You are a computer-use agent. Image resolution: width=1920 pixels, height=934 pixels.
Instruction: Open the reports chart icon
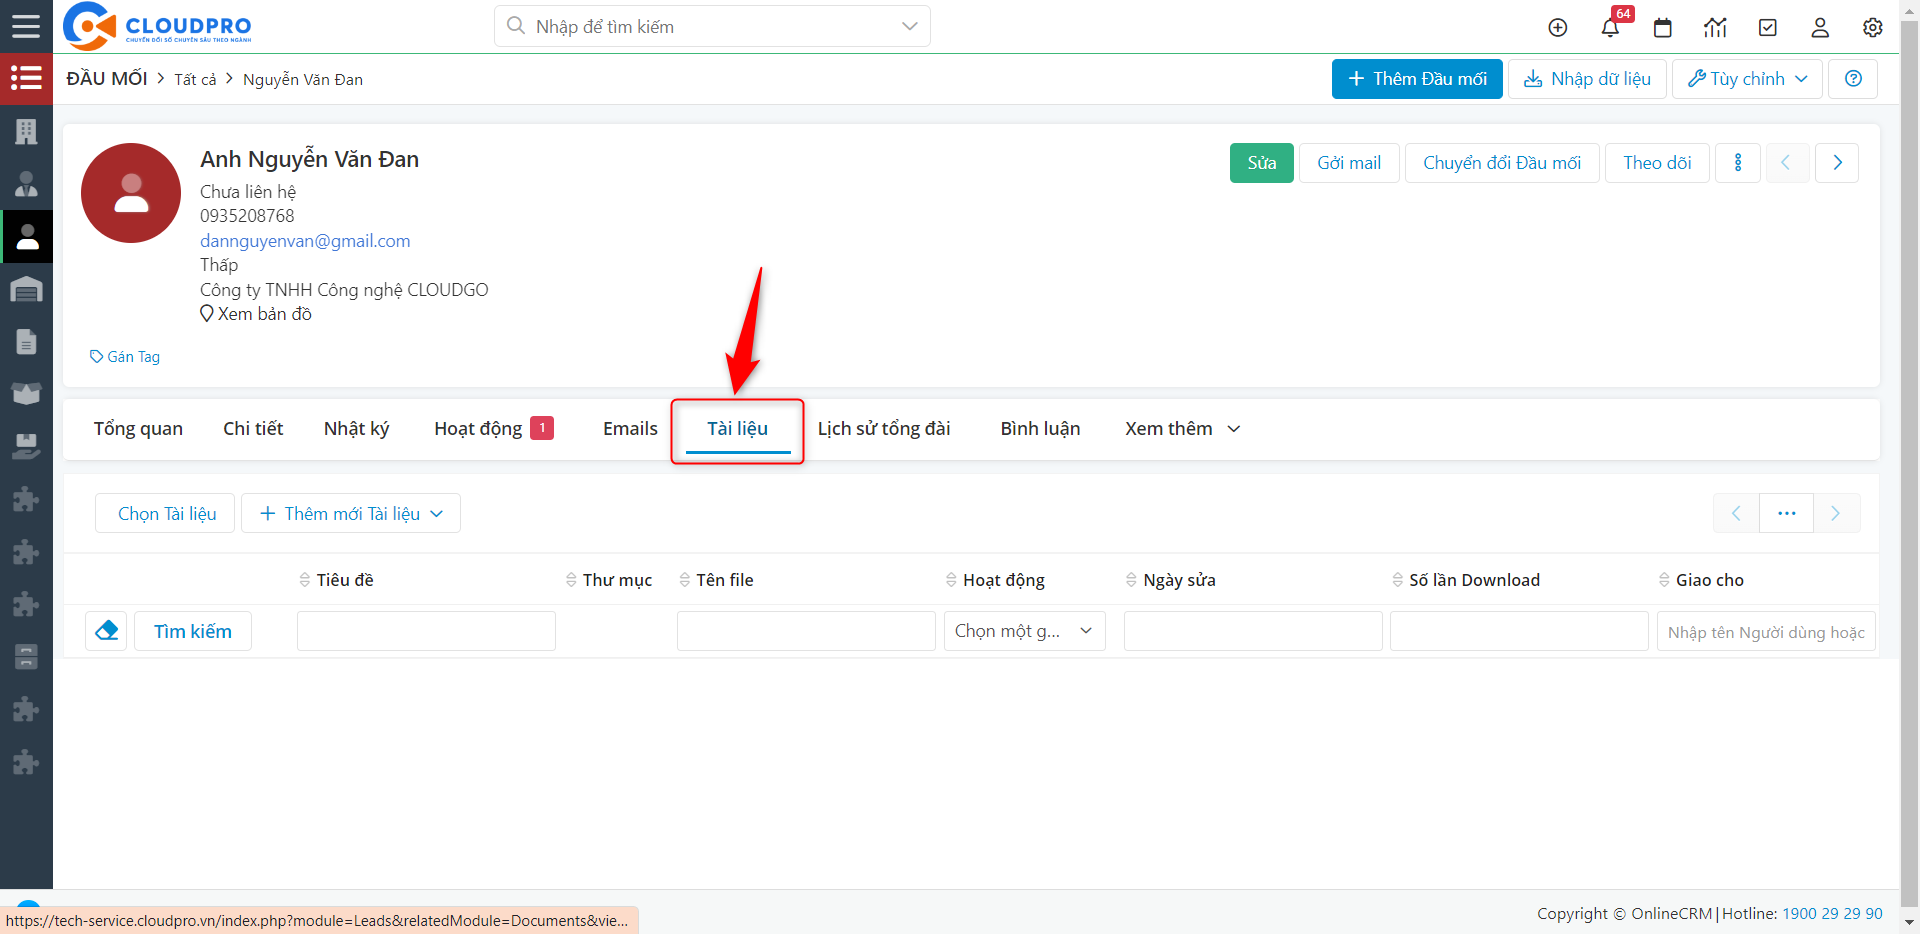click(x=1715, y=28)
